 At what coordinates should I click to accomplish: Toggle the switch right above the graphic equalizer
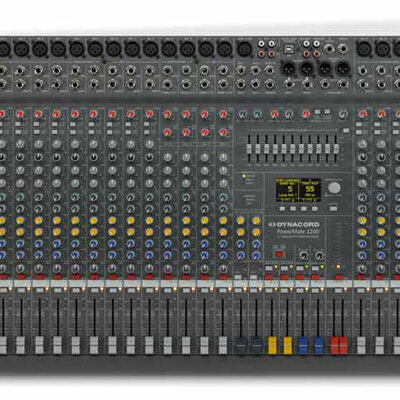click(x=346, y=130)
